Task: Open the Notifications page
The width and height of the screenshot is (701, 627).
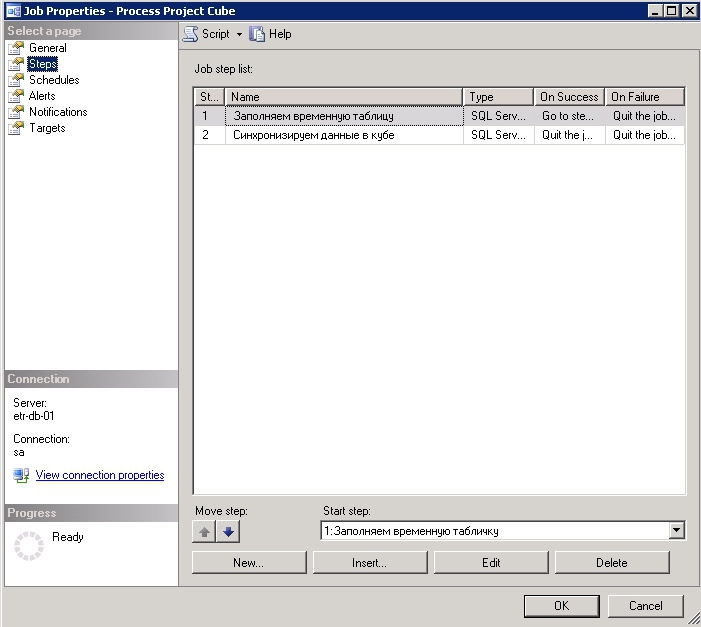Action: coord(58,112)
